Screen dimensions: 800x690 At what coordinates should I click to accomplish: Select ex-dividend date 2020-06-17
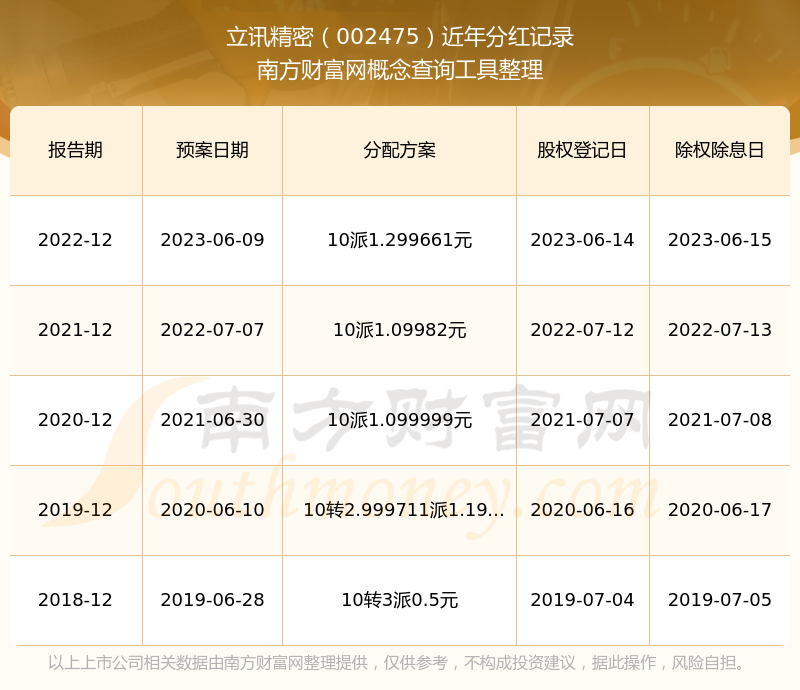tap(719, 509)
